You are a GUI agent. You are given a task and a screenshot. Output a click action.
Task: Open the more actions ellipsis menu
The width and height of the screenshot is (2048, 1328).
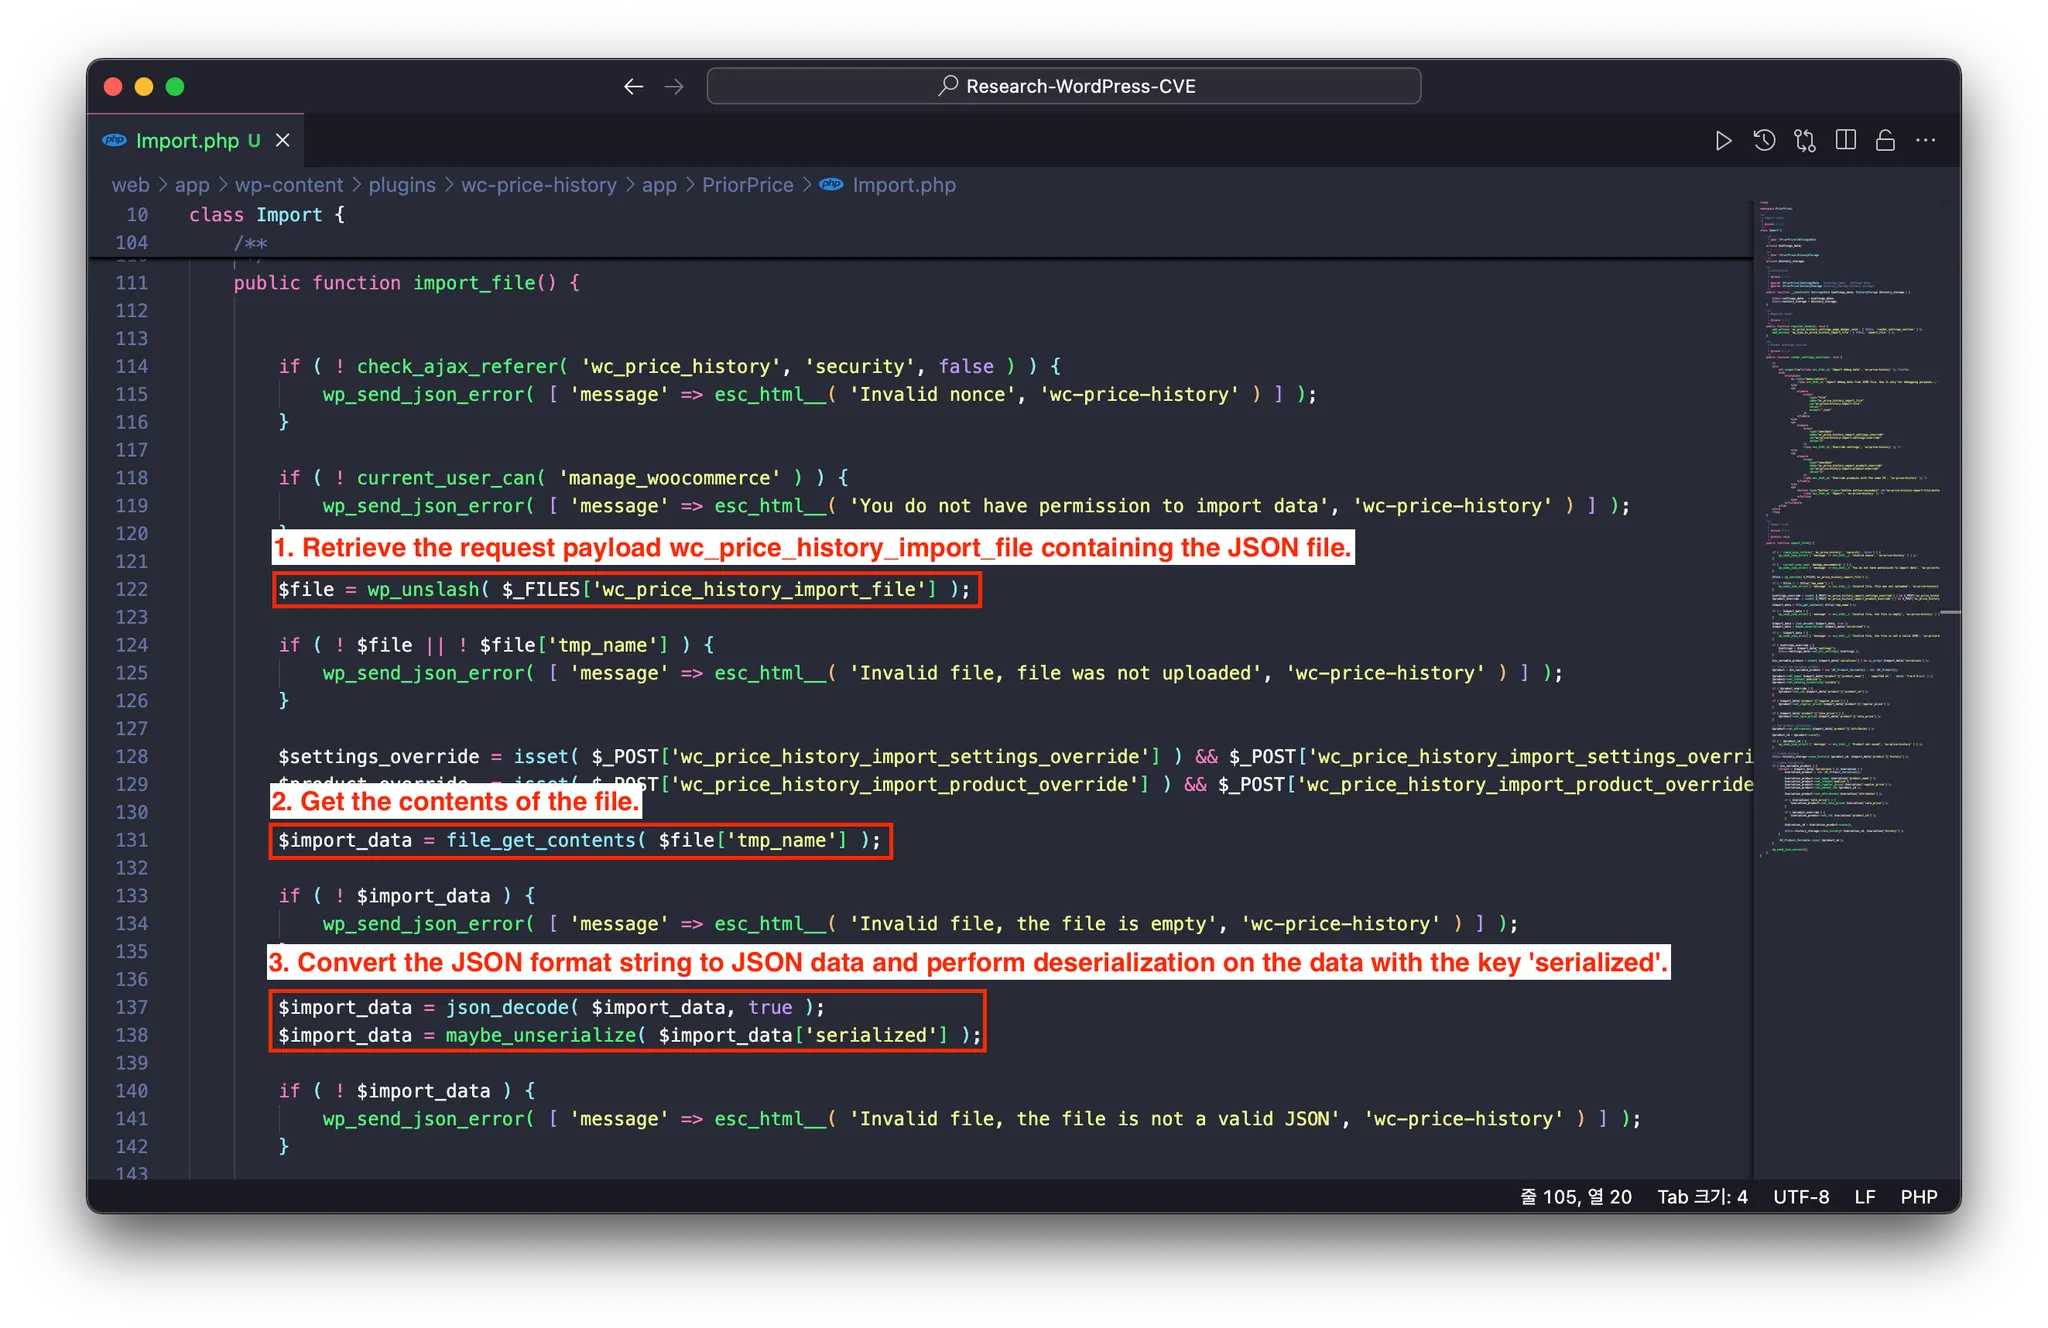point(1926,141)
